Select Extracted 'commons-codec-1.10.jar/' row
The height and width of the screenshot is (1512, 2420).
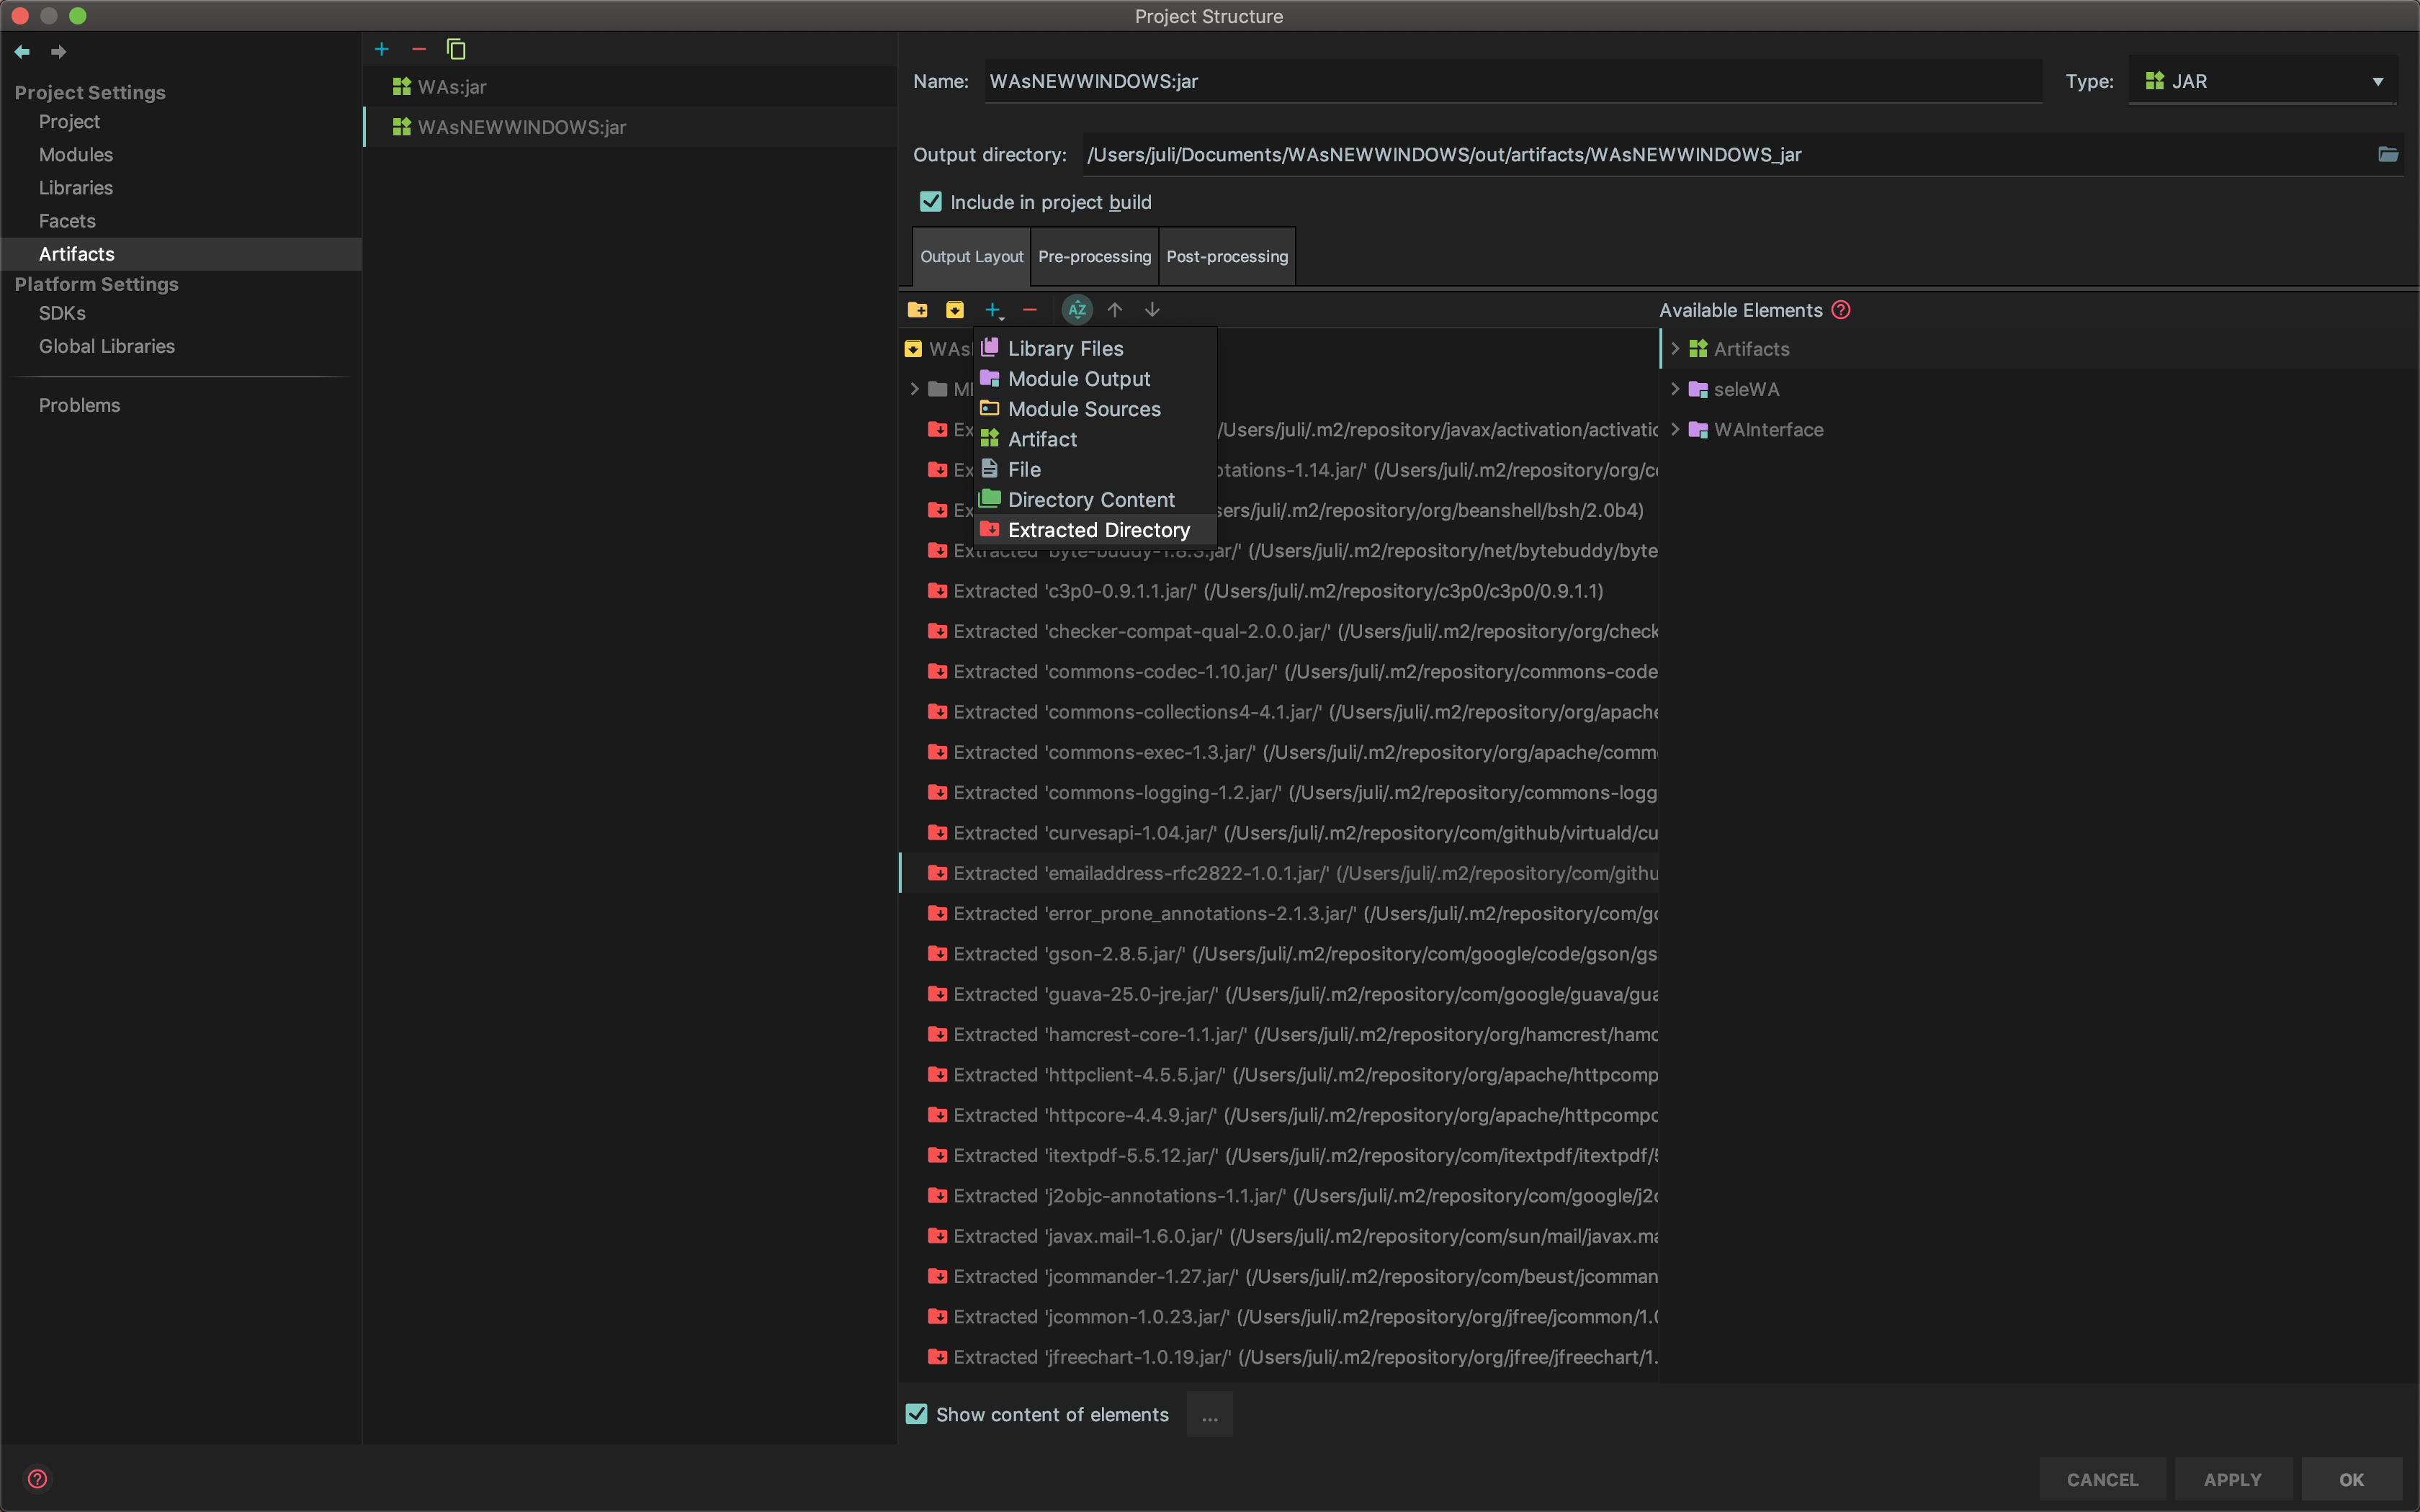point(1279,672)
